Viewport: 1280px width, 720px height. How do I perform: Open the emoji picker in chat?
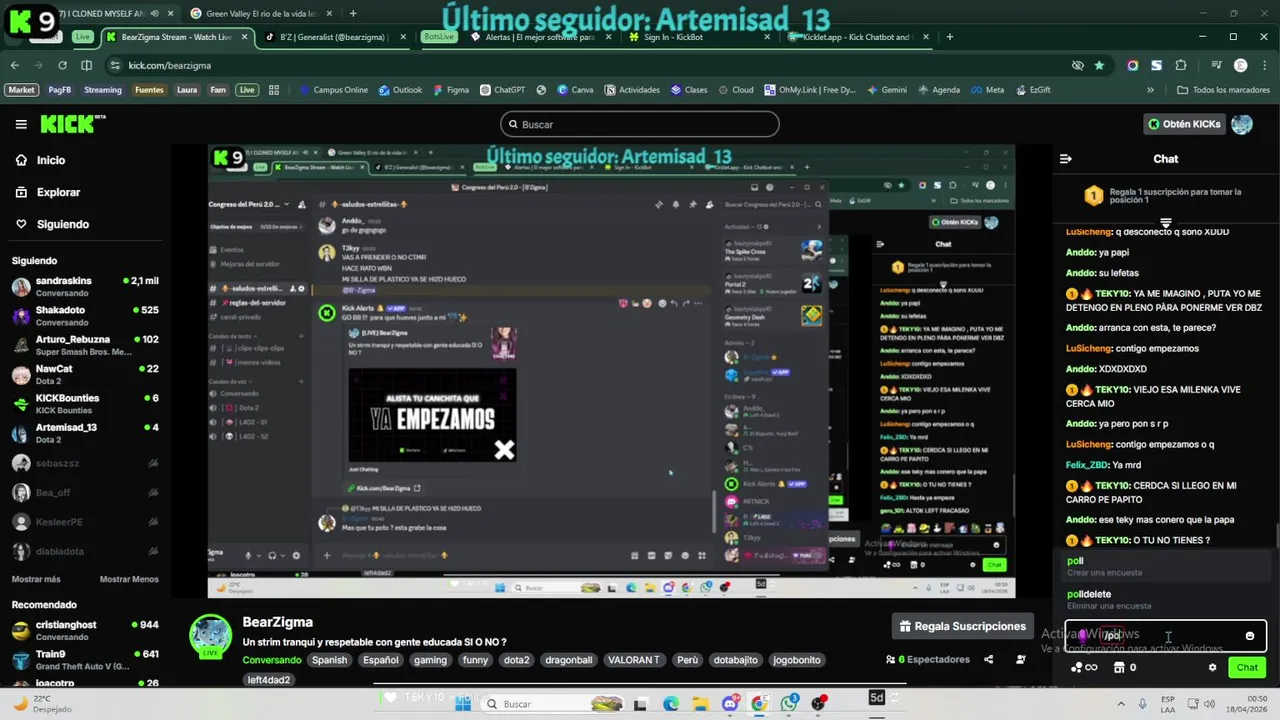[x=1249, y=636]
